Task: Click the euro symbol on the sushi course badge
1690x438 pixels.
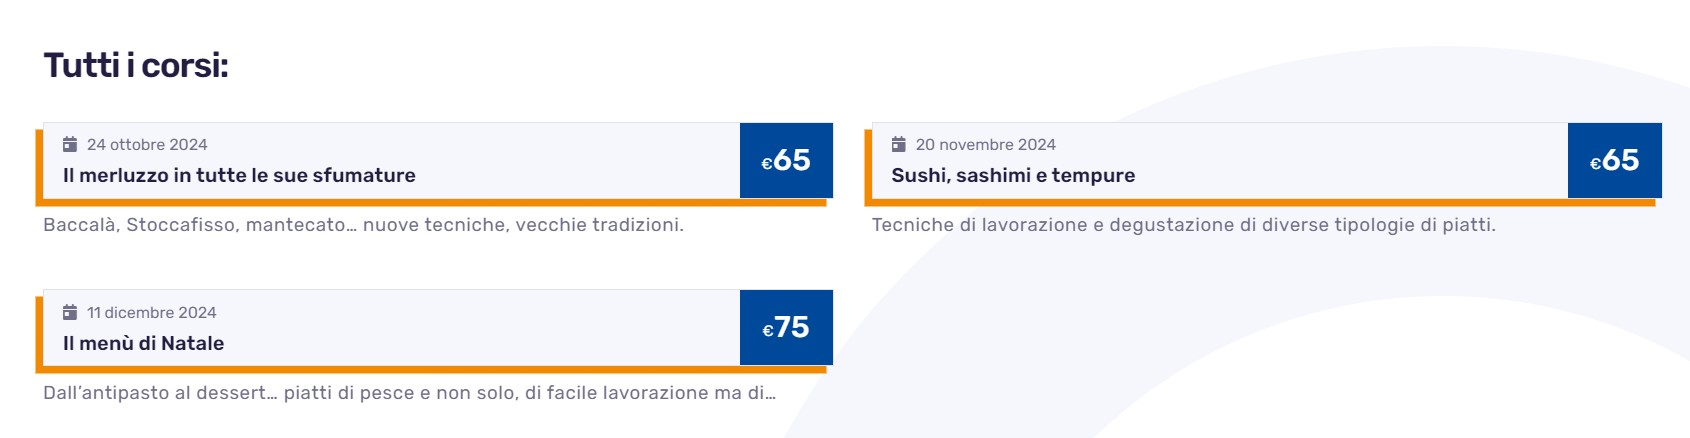Action: 1596,164
